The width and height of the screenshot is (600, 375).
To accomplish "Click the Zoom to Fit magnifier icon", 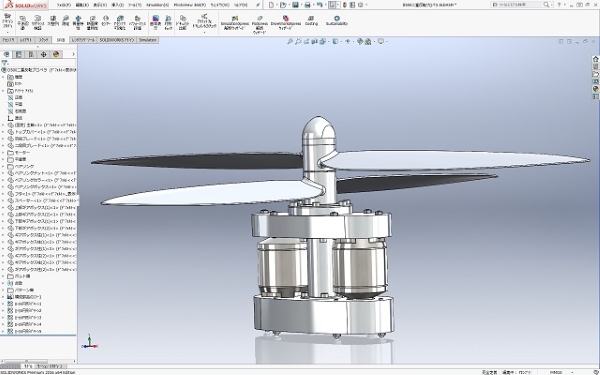I will (x=290, y=41).
